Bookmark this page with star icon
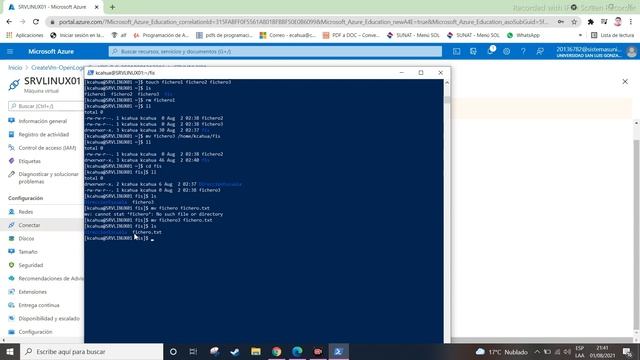Viewport: 640px width, 360px height. [574, 22]
